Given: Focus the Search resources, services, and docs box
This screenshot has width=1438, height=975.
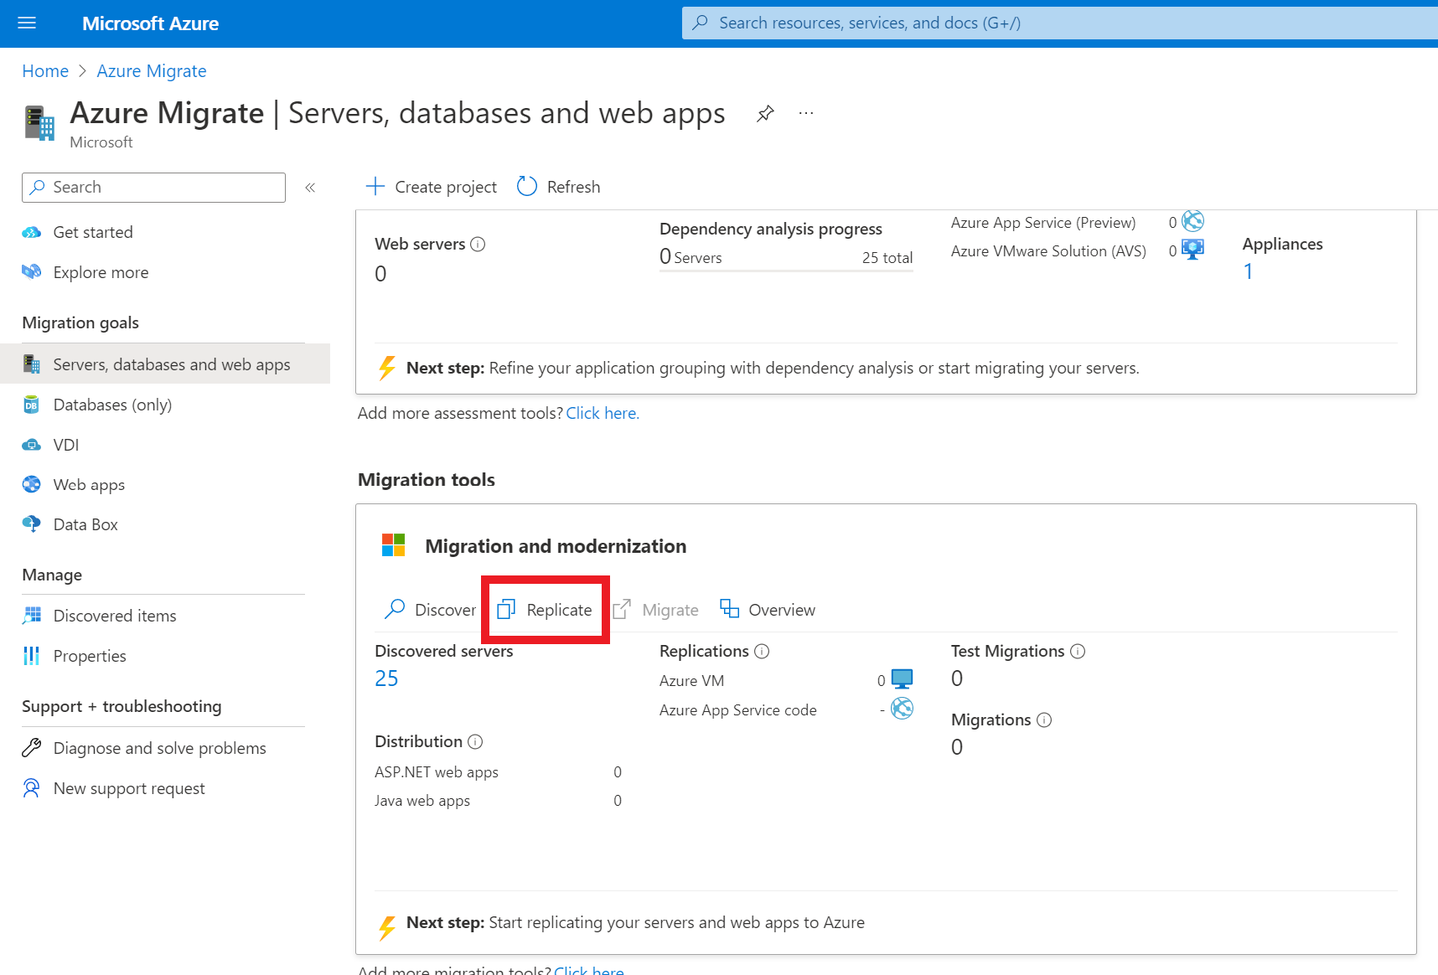Looking at the screenshot, I should pyautogui.click(x=1060, y=22).
